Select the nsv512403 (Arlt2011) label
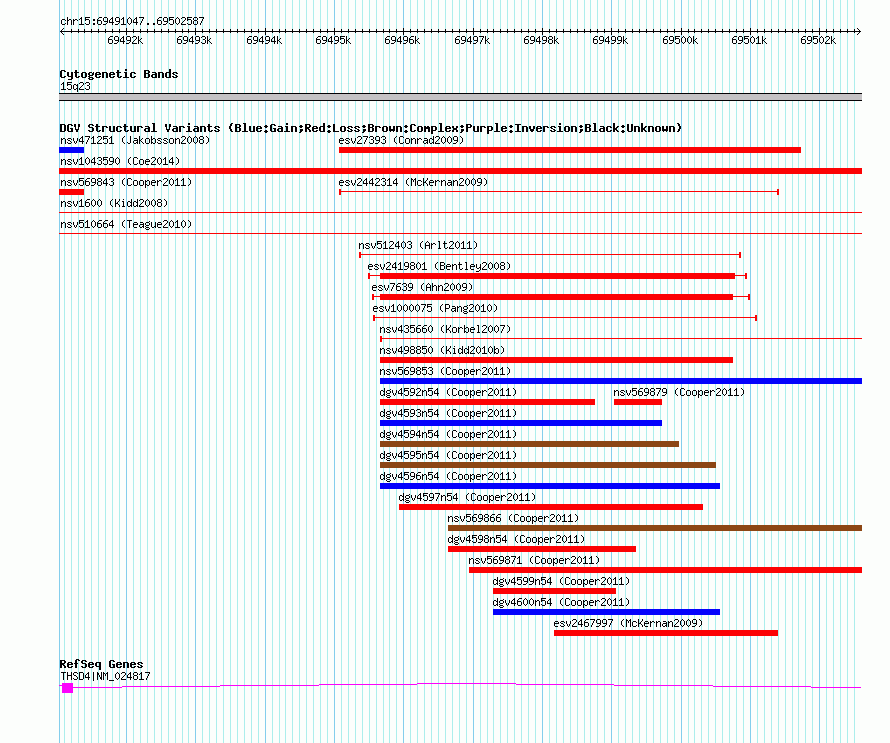This screenshot has width=890, height=743. coord(418,245)
